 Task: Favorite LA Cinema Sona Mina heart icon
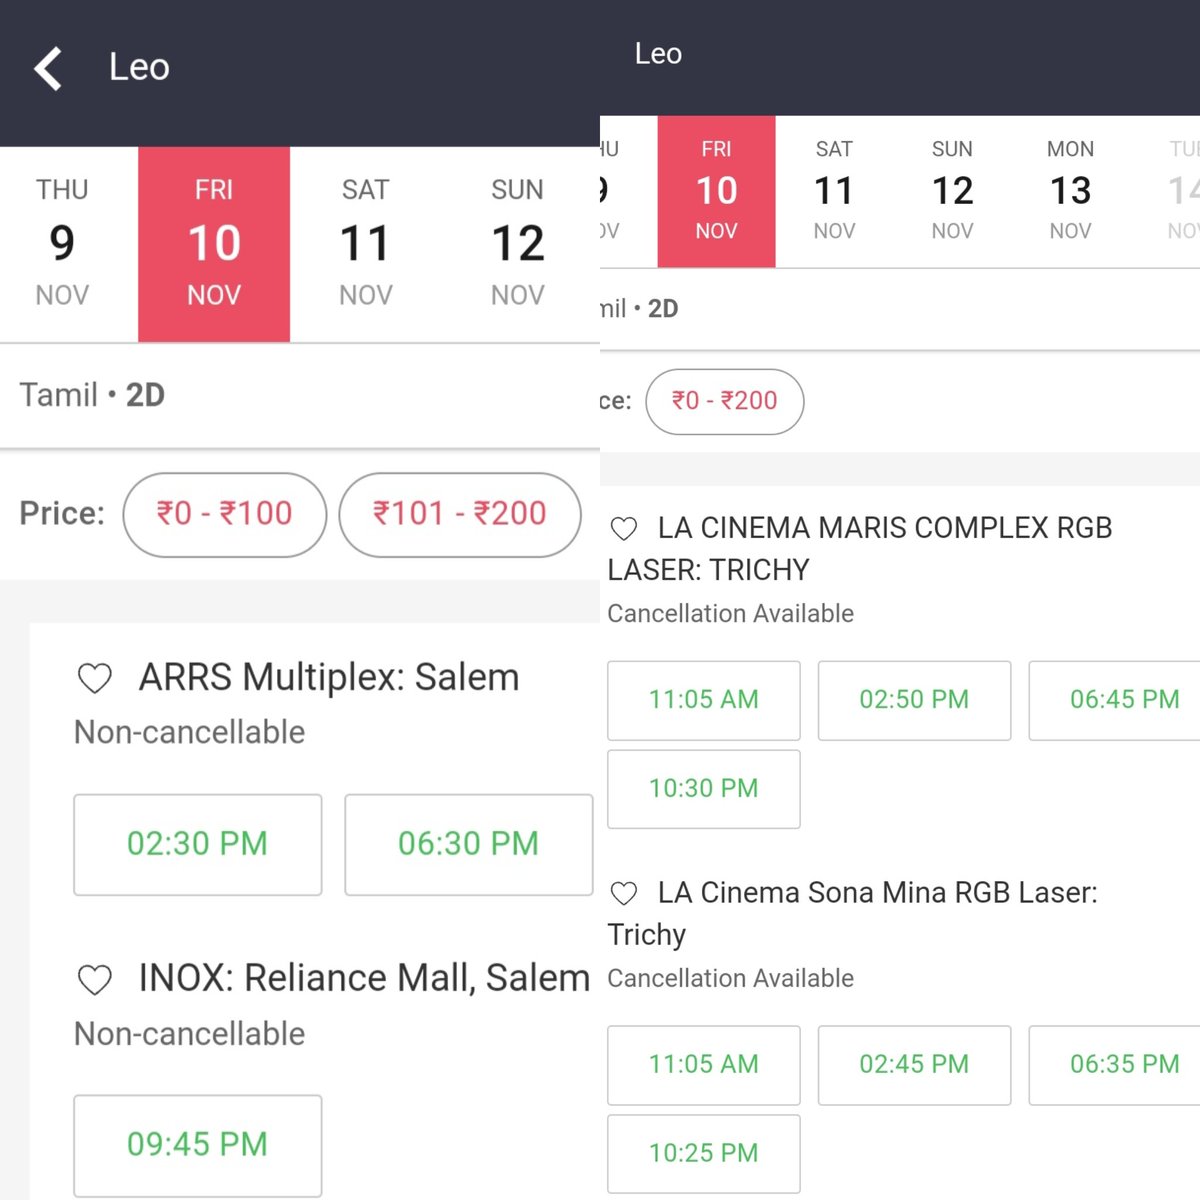coord(624,893)
